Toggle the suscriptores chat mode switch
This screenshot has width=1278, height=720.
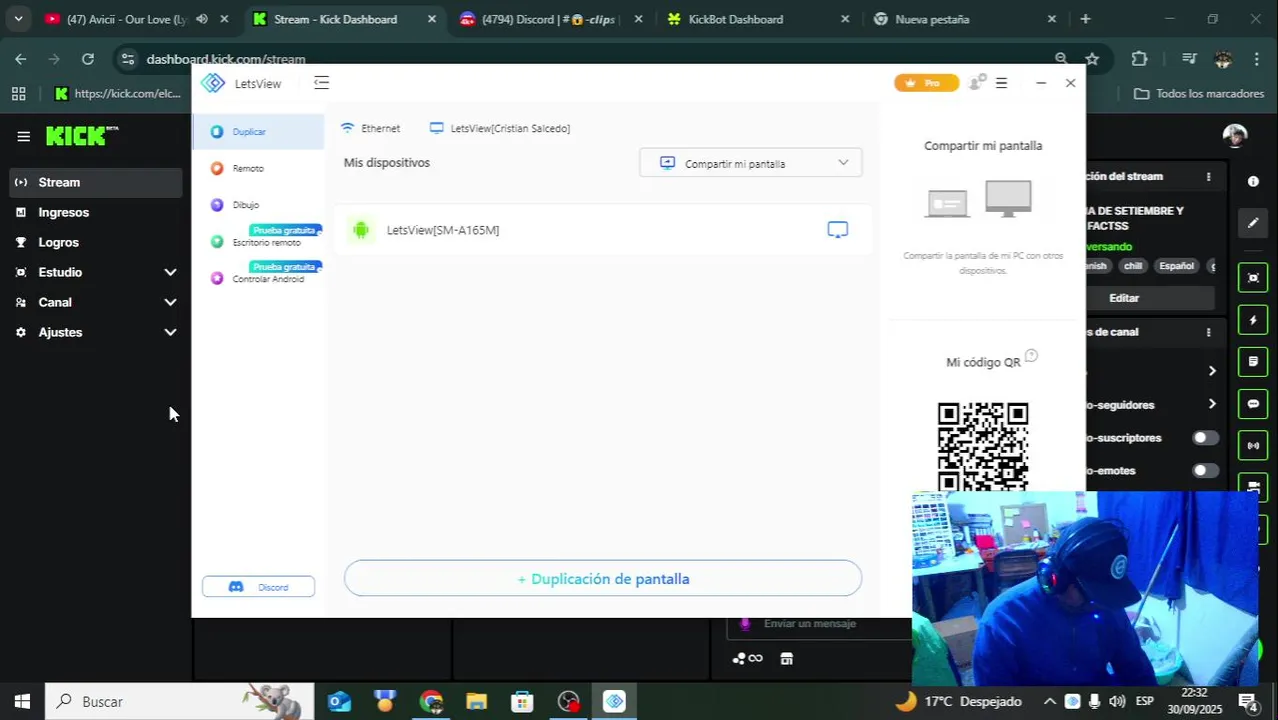[1205, 438]
